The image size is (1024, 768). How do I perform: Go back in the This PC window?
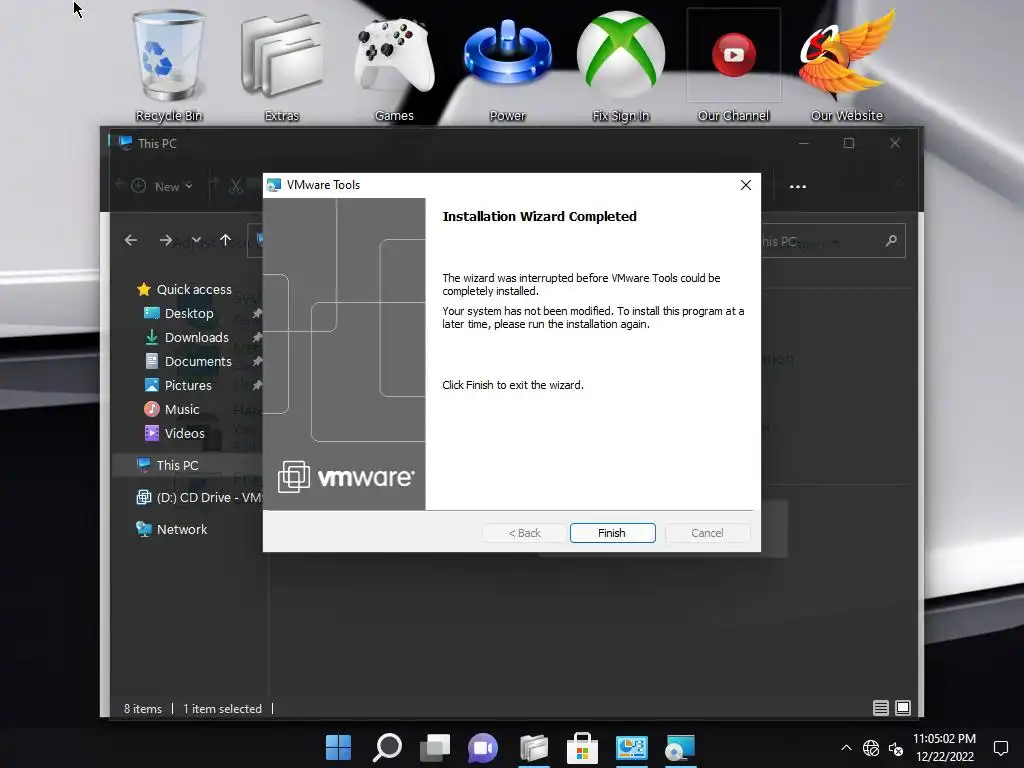(131, 240)
